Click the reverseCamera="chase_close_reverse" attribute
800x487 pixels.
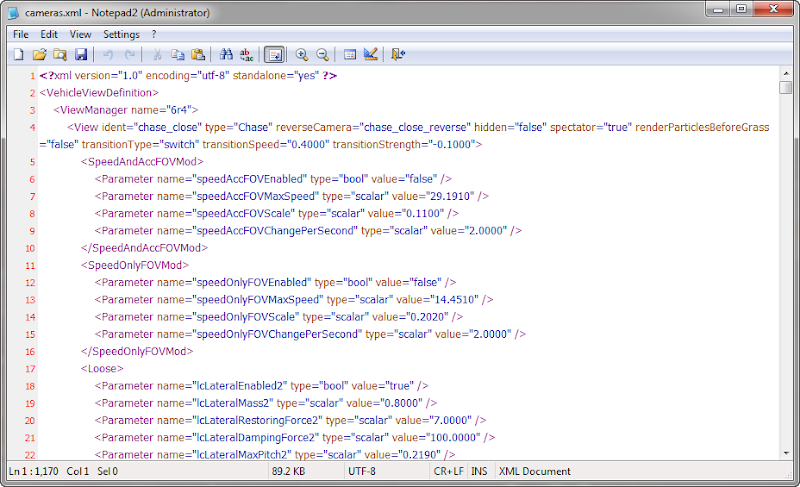(373, 127)
